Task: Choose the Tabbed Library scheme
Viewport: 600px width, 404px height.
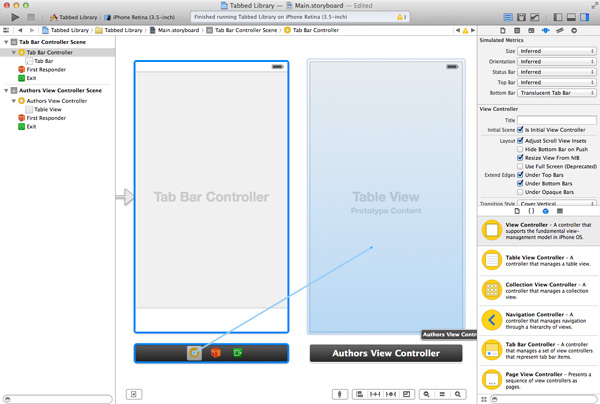Action: point(74,17)
